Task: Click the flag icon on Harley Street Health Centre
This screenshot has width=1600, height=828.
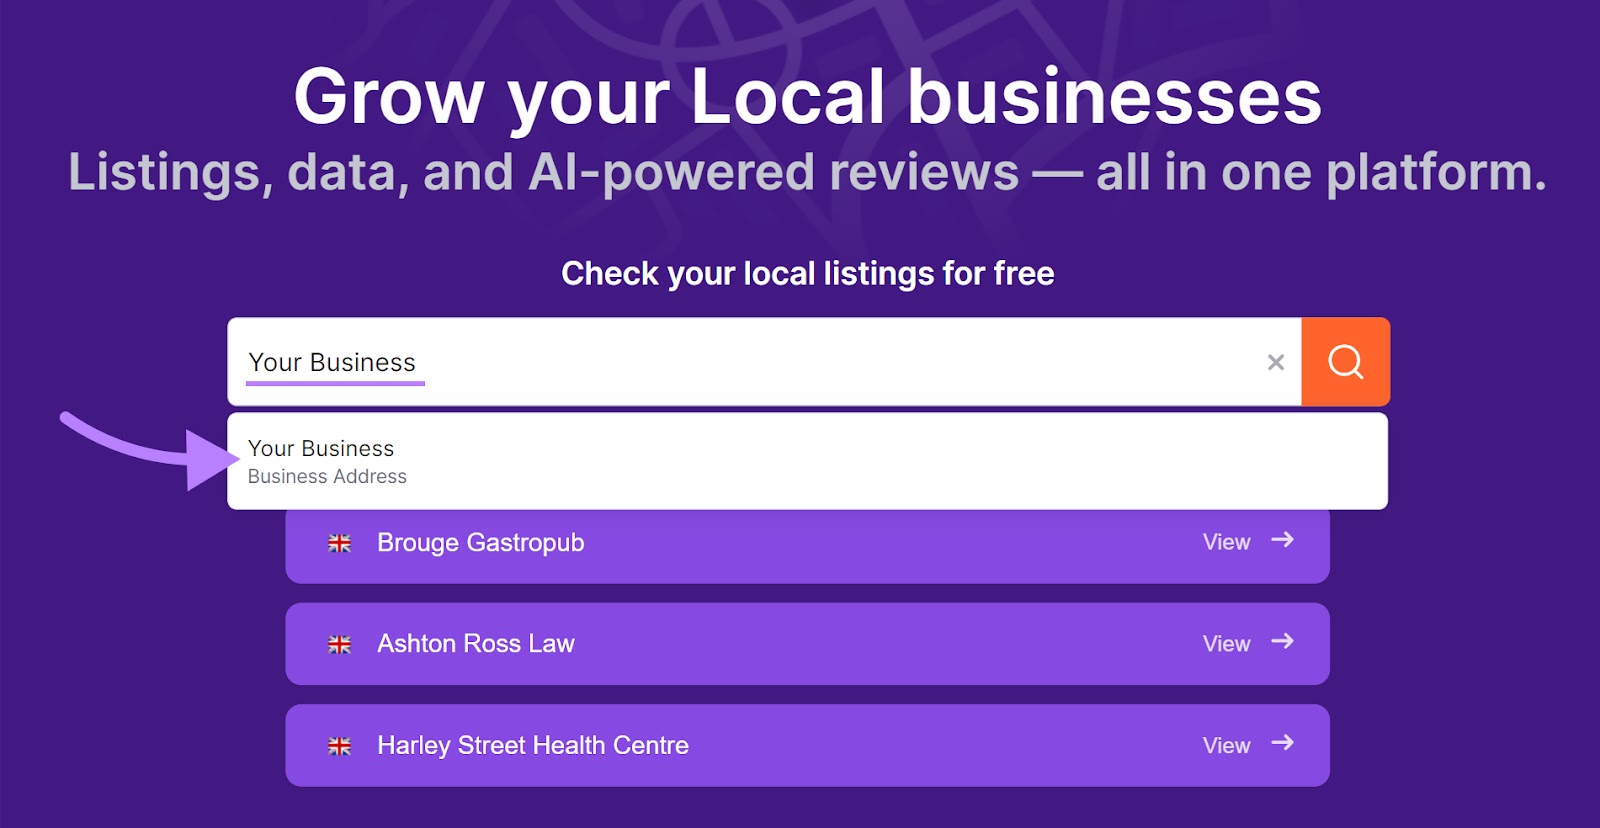Action: coord(340,745)
